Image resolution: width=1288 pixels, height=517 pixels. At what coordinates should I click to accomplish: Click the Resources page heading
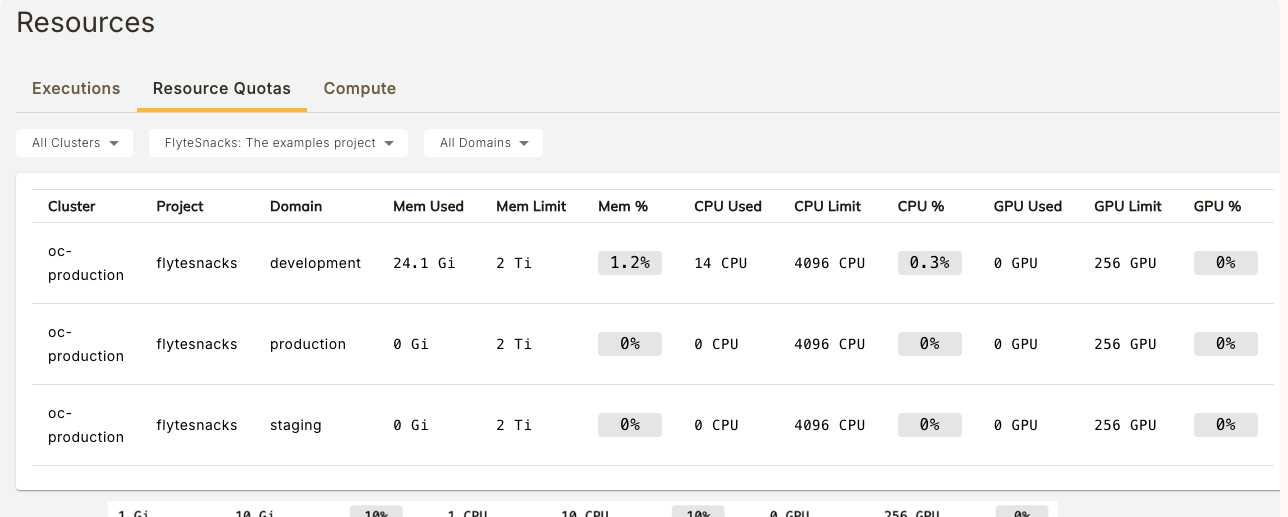(86, 22)
